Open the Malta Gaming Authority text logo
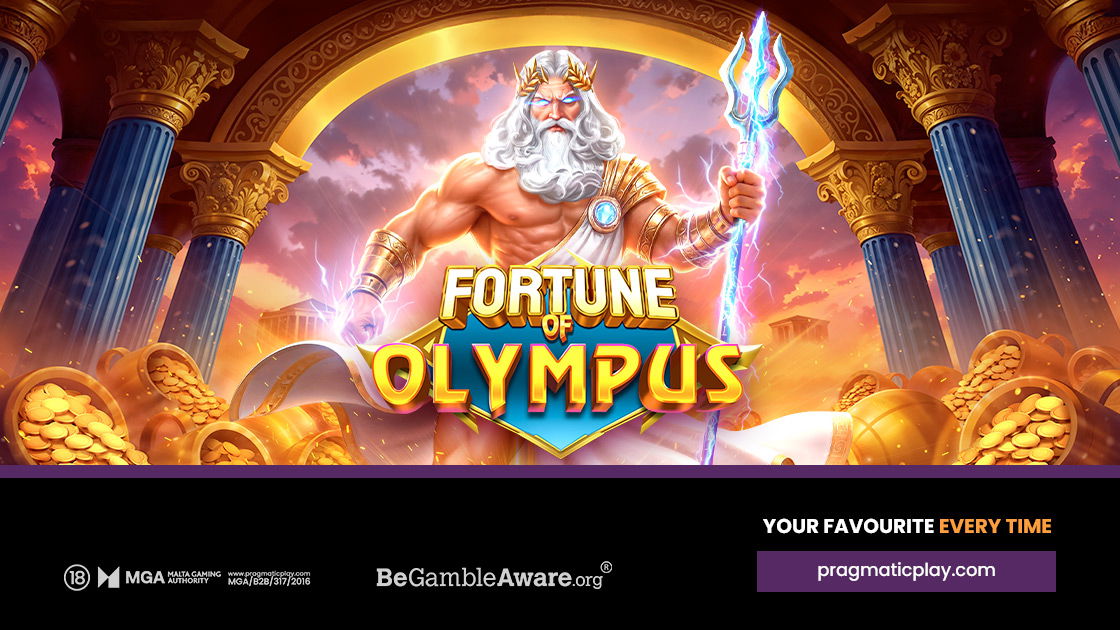This screenshot has height=630, width=1120. pyautogui.click(x=174, y=577)
